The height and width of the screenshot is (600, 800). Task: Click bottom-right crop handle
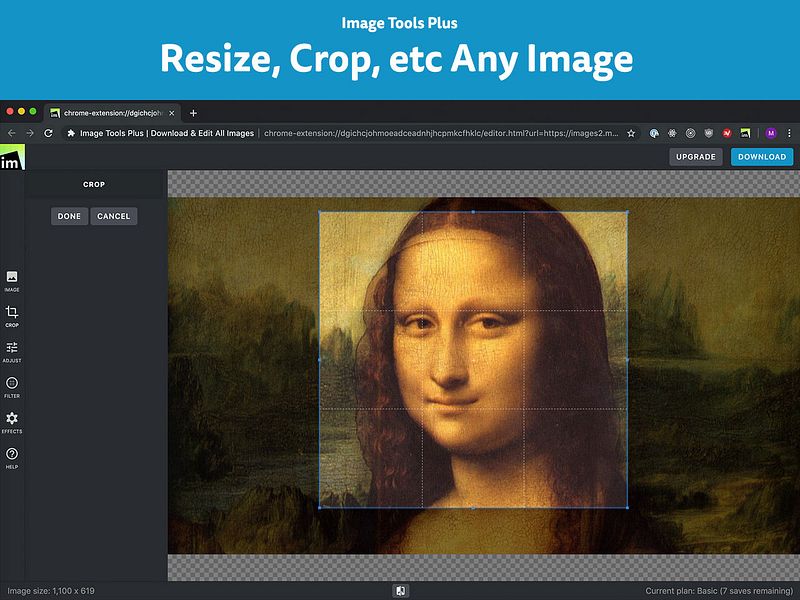627,508
